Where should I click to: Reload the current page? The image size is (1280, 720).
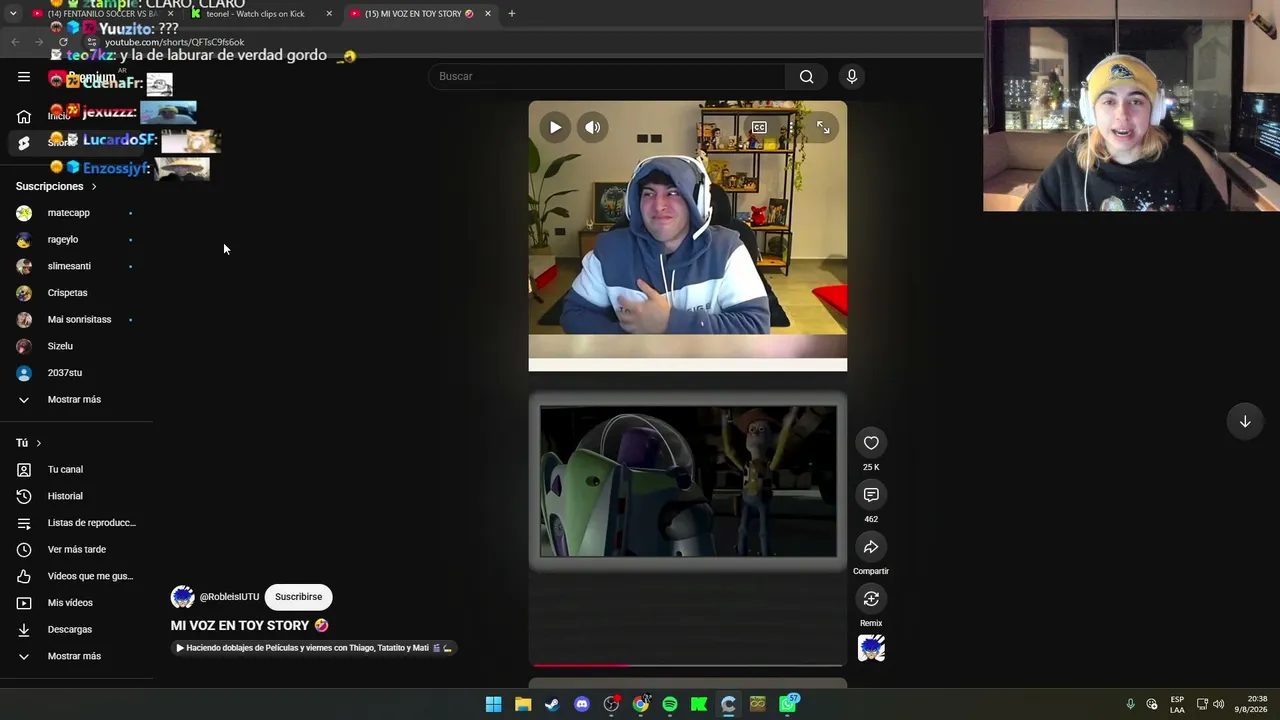[63, 42]
